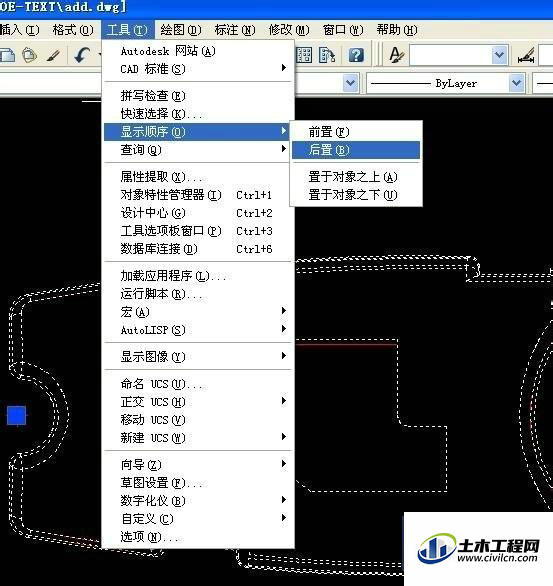
Task: Select the blue grip square on drawing
Action: [x=16, y=415]
